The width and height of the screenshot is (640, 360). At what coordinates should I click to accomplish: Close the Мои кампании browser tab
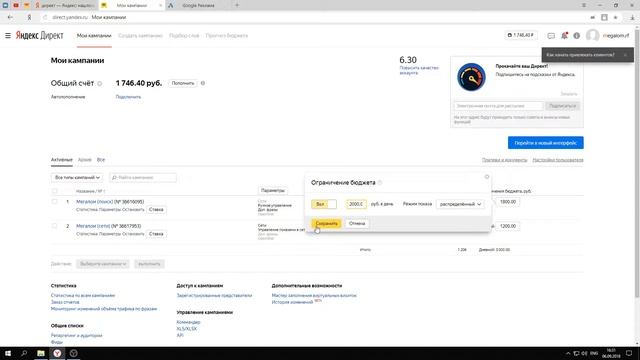(x=160, y=5)
